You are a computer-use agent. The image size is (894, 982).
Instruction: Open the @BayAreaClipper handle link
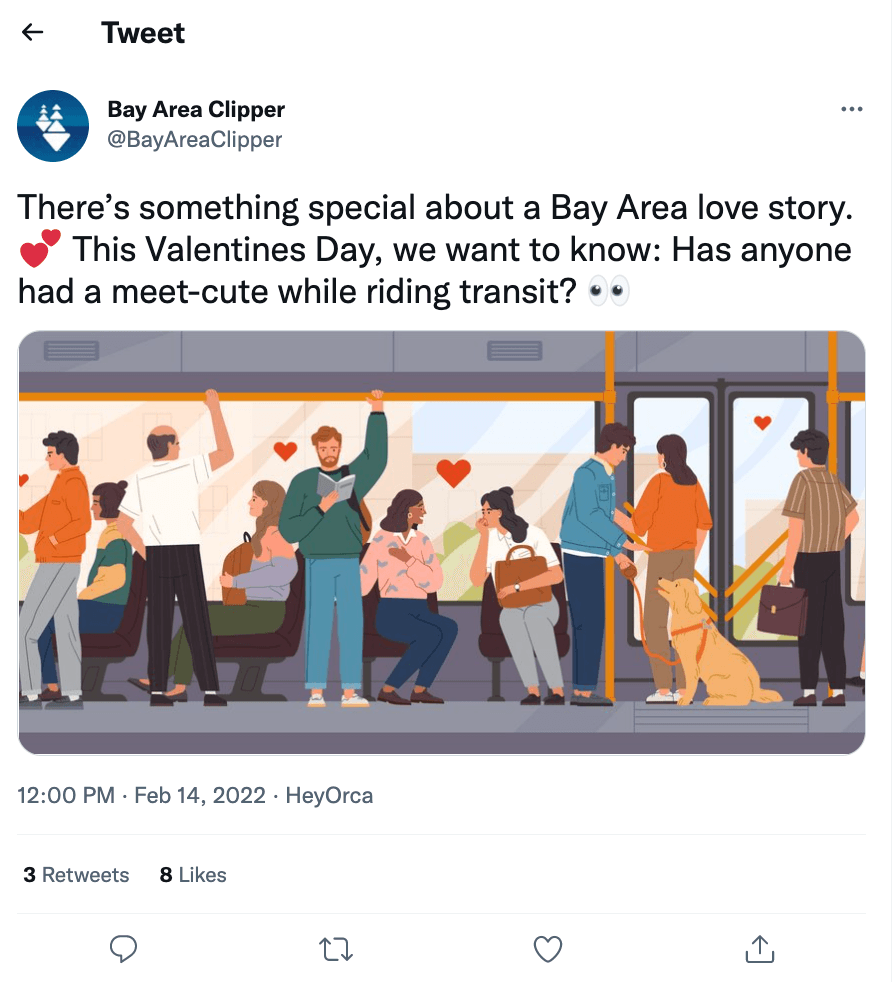tap(195, 139)
